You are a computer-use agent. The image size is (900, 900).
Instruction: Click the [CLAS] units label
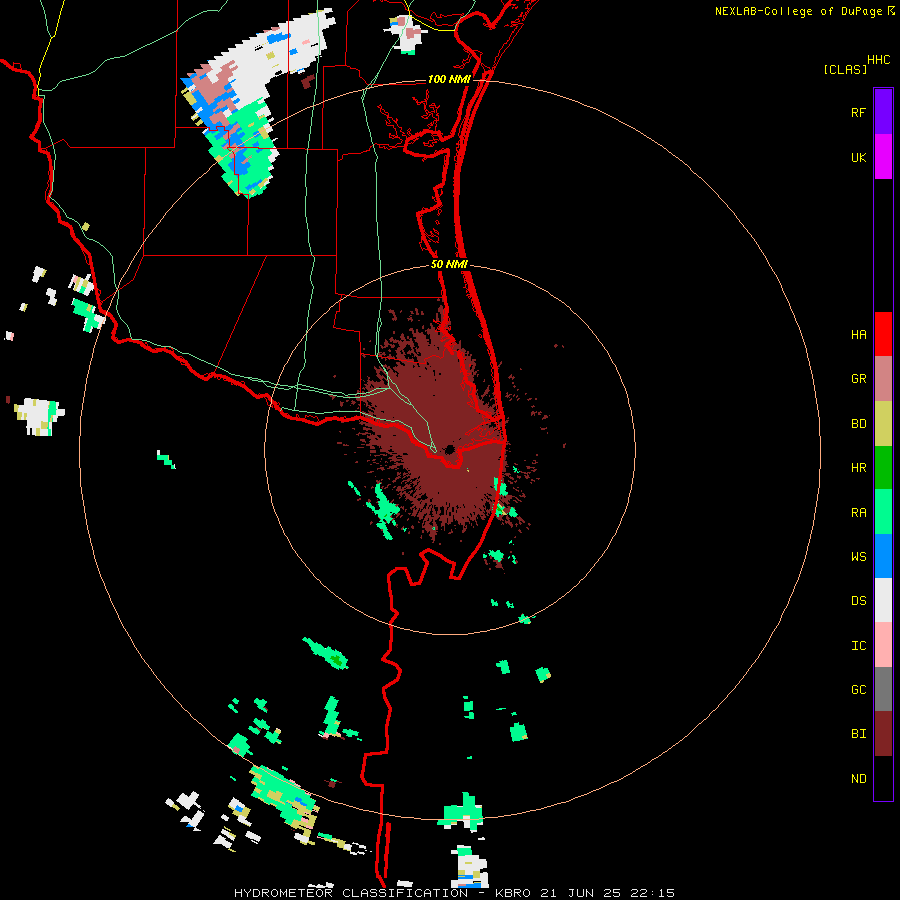845,69
